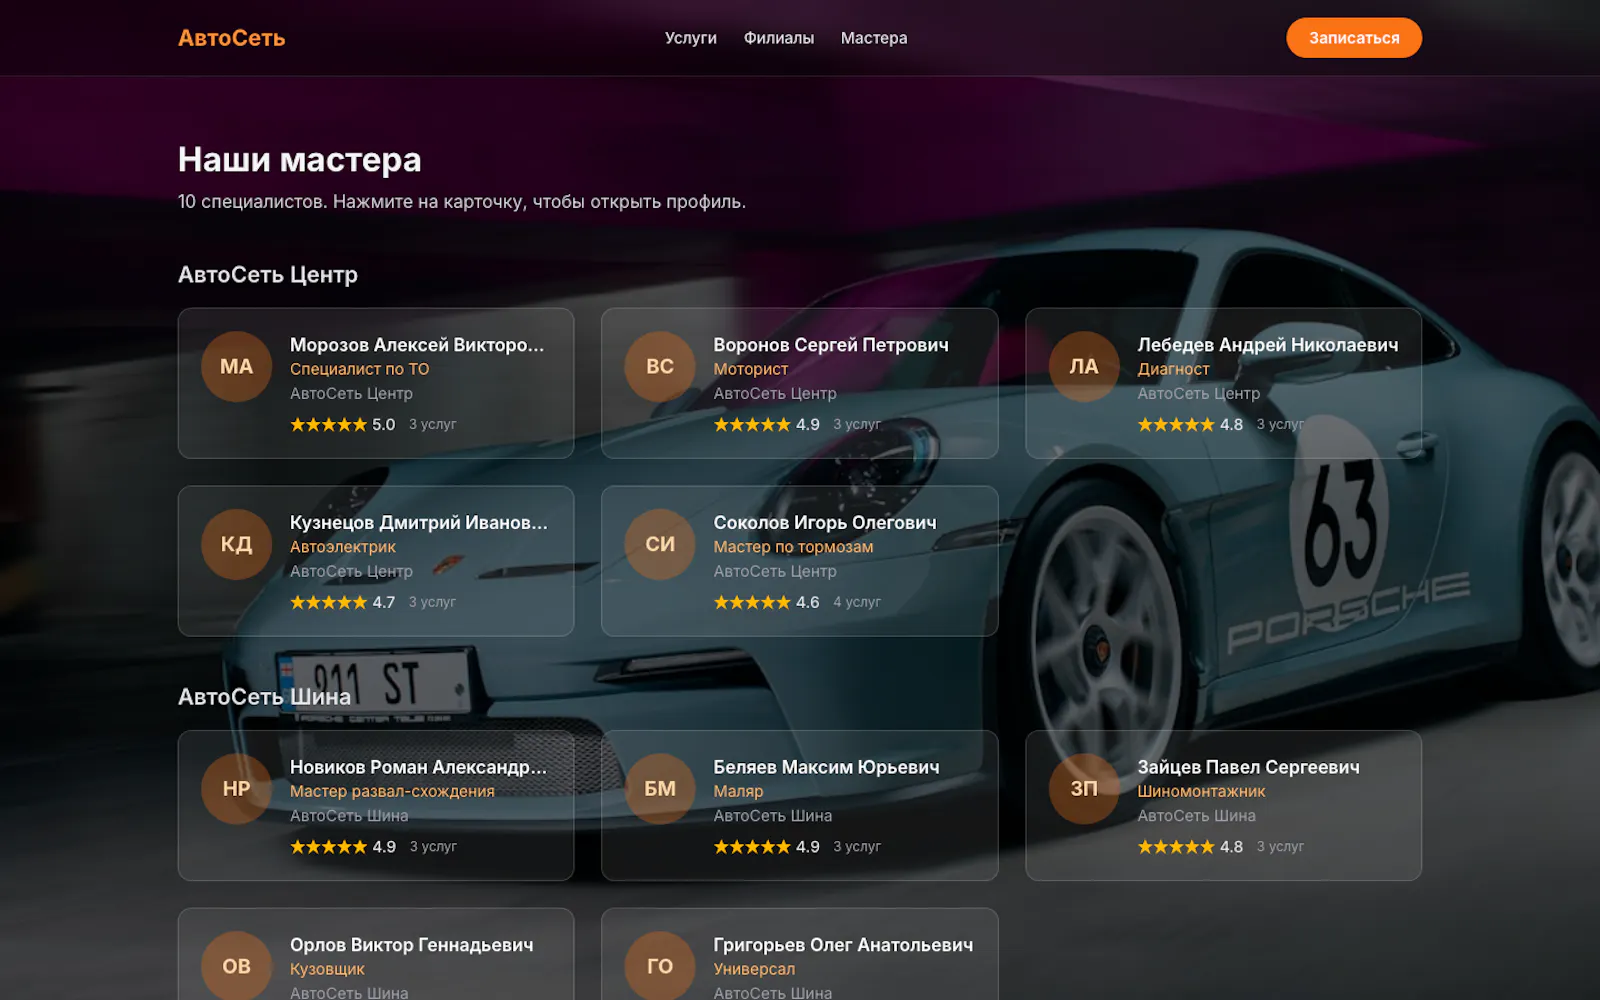The width and height of the screenshot is (1600, 1000).
Task: Click the 4.8 star rating of Лебедев
Action: pos(1190,425)
